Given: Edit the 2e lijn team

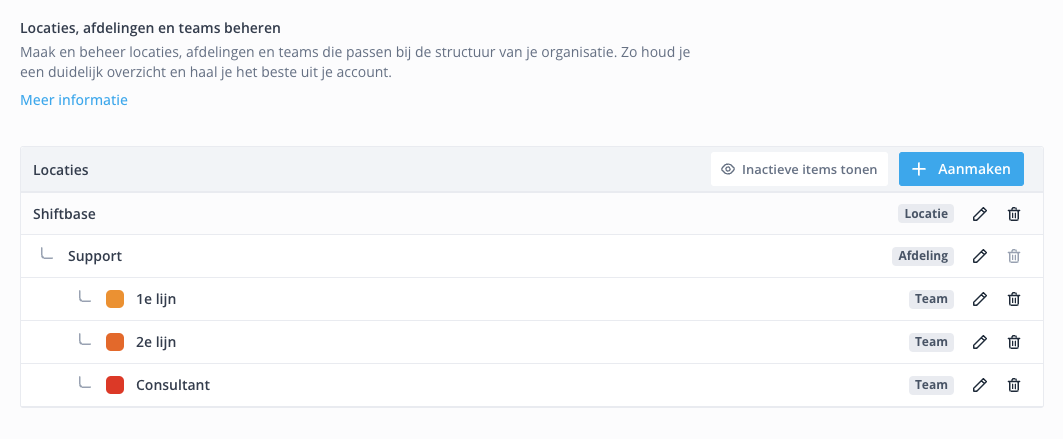Looking at the screenshot, I should coord(979,342).
